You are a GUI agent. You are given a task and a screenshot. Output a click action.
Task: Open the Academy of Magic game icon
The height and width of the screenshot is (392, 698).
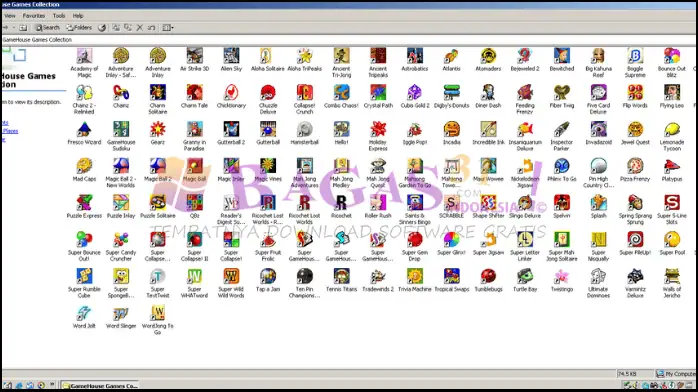click(84, 57)
